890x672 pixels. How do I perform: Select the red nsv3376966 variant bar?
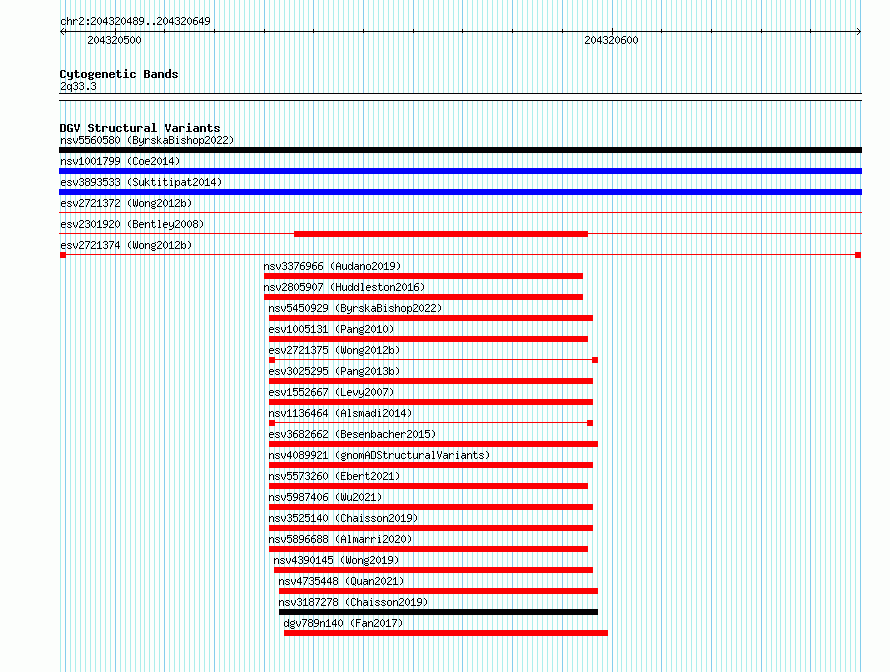[423, 276]
